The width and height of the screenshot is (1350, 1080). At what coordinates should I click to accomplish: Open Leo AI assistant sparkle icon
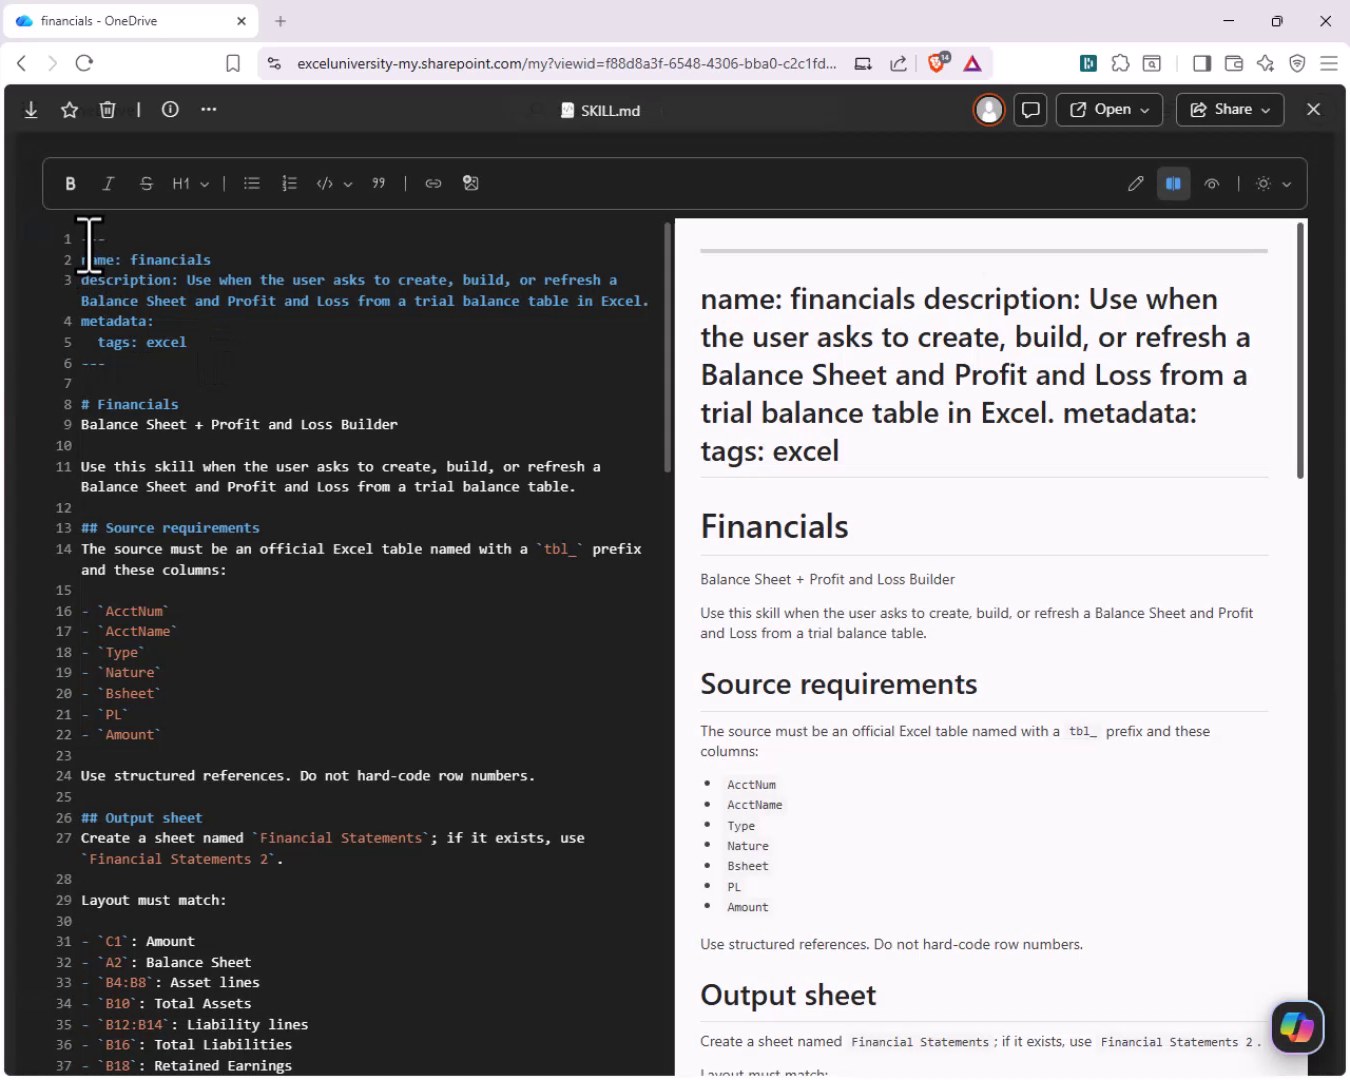click(x=1266, y=63)
